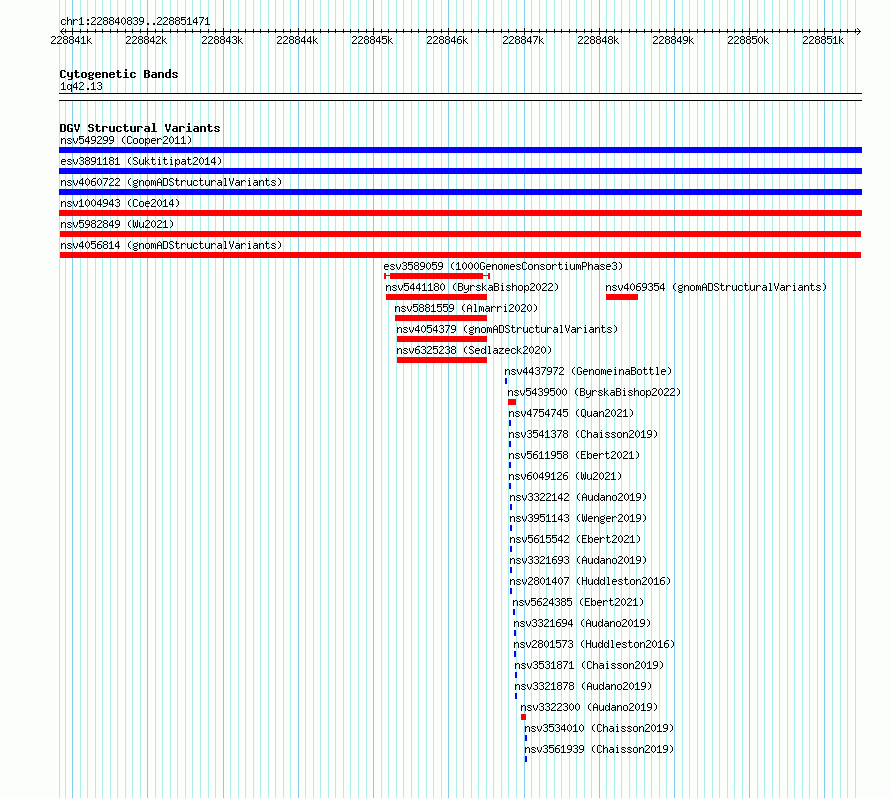Open nsv4060722 (gnomADStructuralVariants) variant
The image size is (890, 798).
pos(171,182)
